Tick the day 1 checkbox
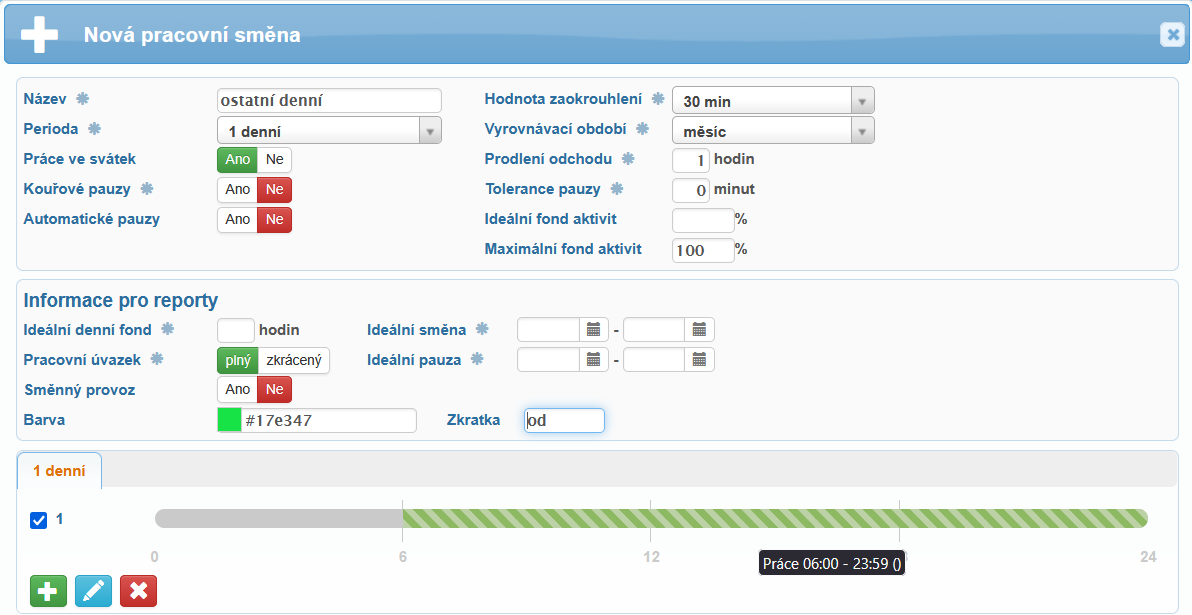 39,520
